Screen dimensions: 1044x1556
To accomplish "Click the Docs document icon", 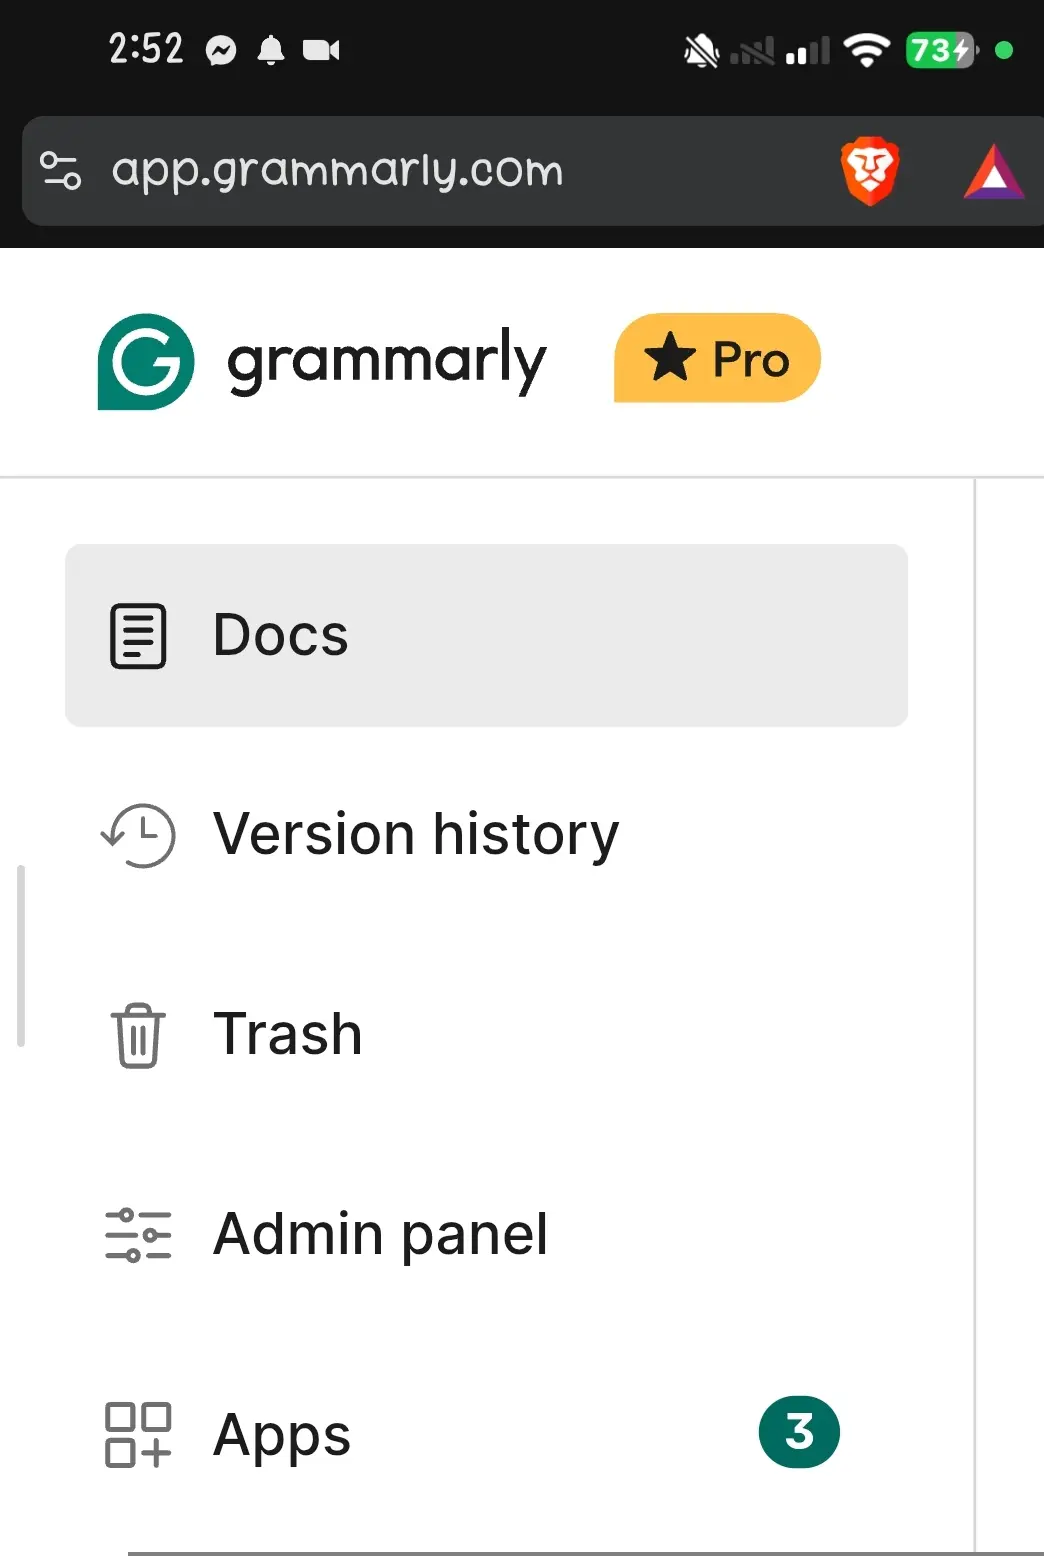I will [x=138, y=636].
